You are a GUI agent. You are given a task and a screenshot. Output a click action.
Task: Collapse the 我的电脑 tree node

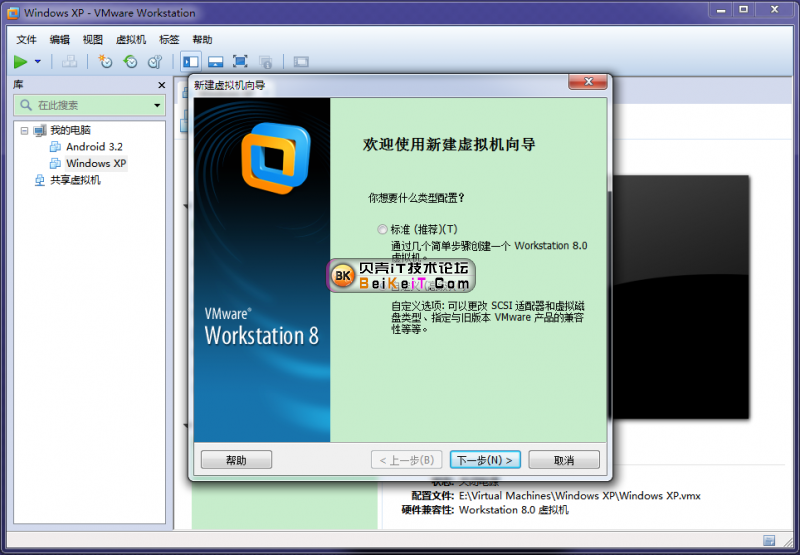pyautogui.click(x=24, y=131)
